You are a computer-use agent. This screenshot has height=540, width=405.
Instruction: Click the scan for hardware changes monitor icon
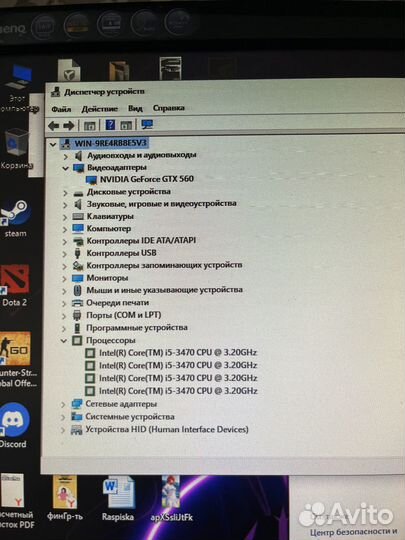[x=147, y=124]
